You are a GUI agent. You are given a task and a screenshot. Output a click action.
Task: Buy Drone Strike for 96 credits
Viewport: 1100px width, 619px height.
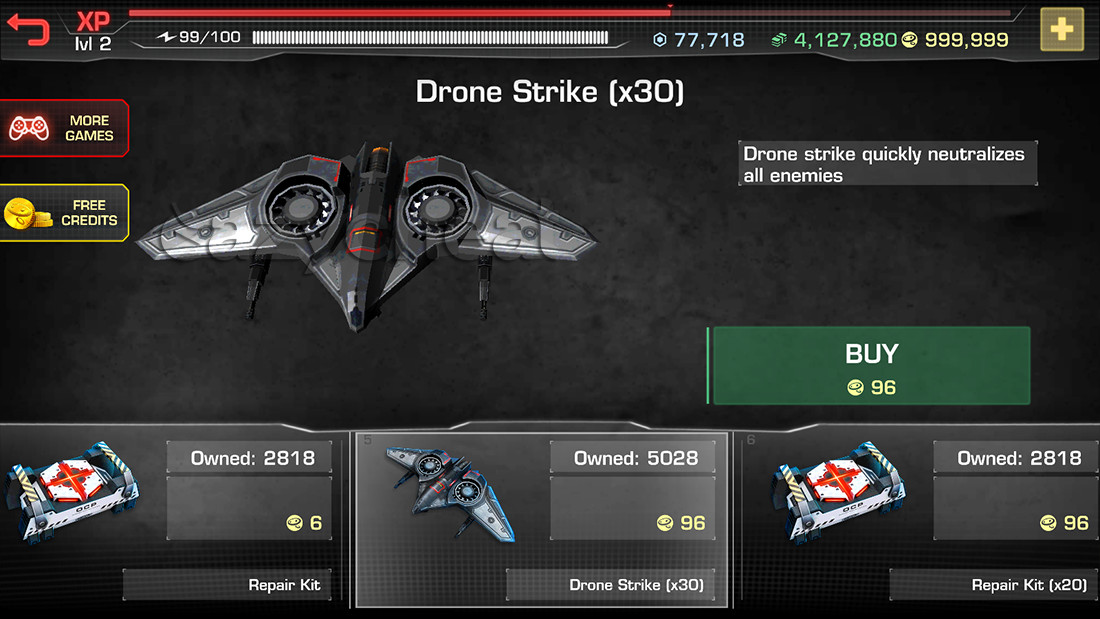[x=868, y=366]
